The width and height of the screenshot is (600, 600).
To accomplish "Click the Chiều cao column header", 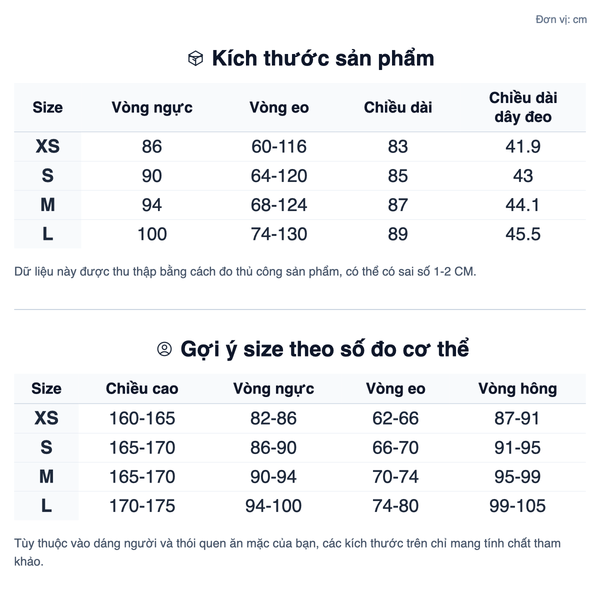I will (x=140, y=388).
